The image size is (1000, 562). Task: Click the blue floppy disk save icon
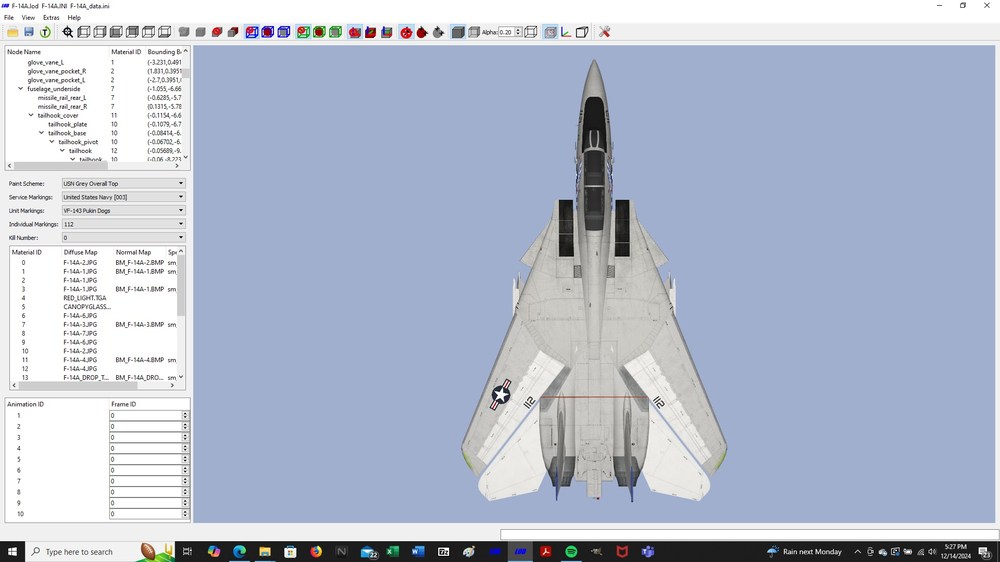(29, 32)
